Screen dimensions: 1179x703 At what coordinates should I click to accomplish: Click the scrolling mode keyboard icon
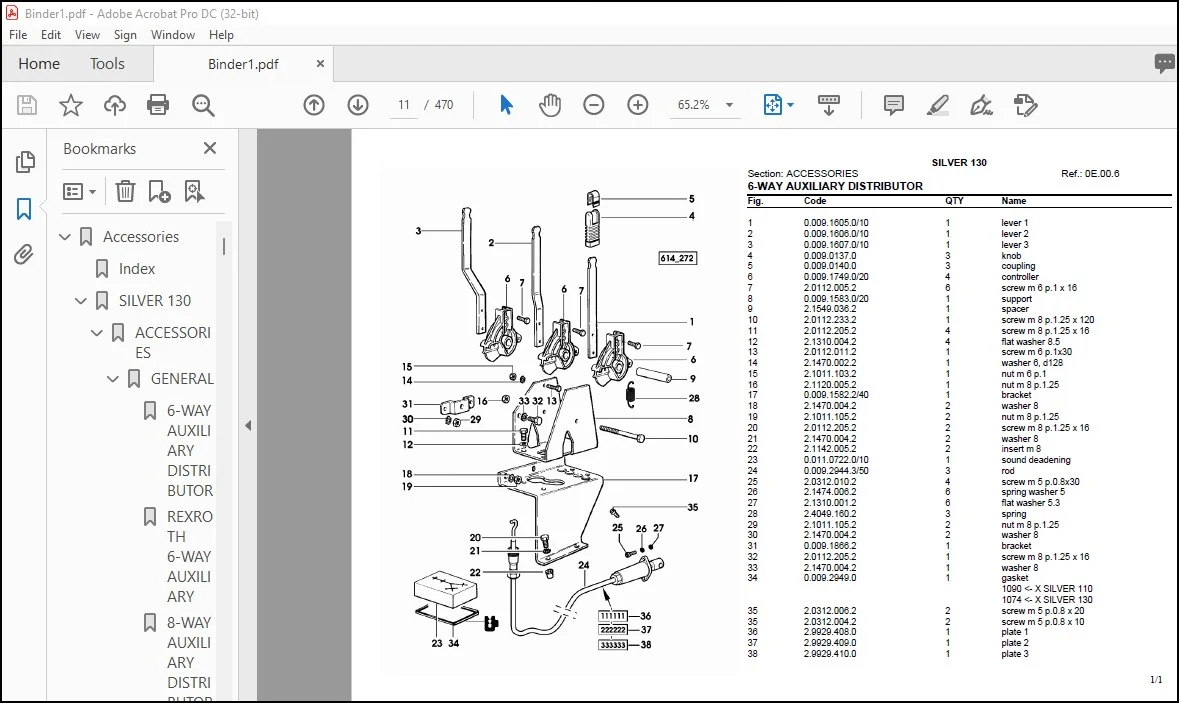[829, 105]
